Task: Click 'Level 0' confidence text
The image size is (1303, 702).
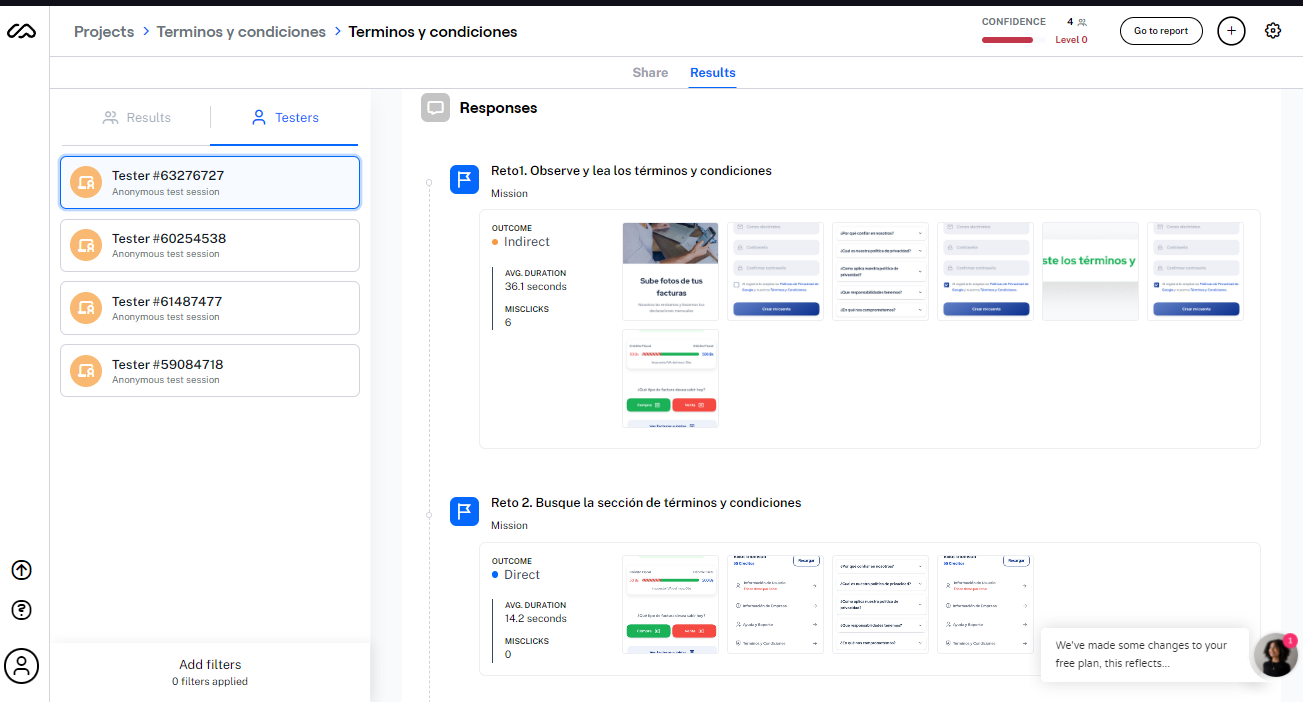Action: (x=1071, y=40)
